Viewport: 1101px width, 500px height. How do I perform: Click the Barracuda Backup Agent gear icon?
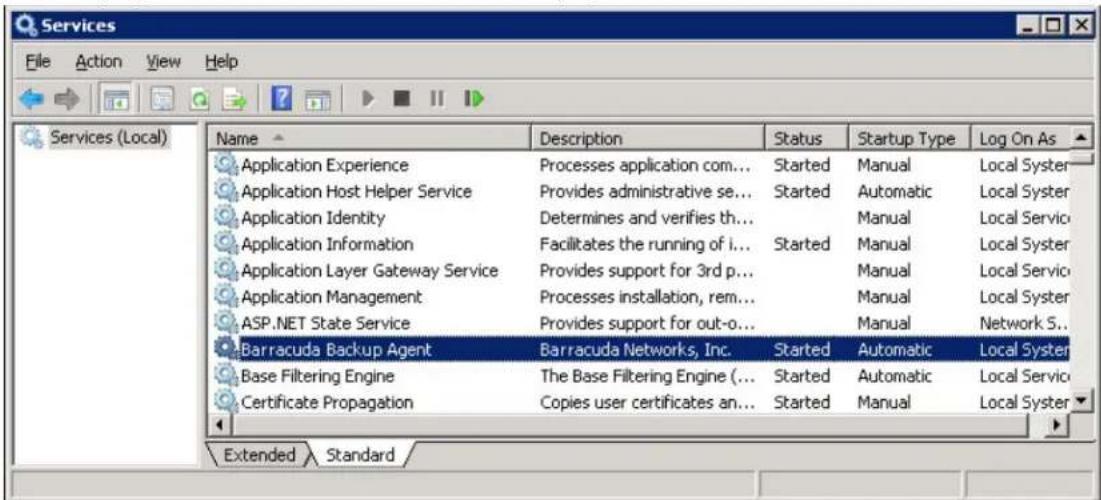click(225, 349)
